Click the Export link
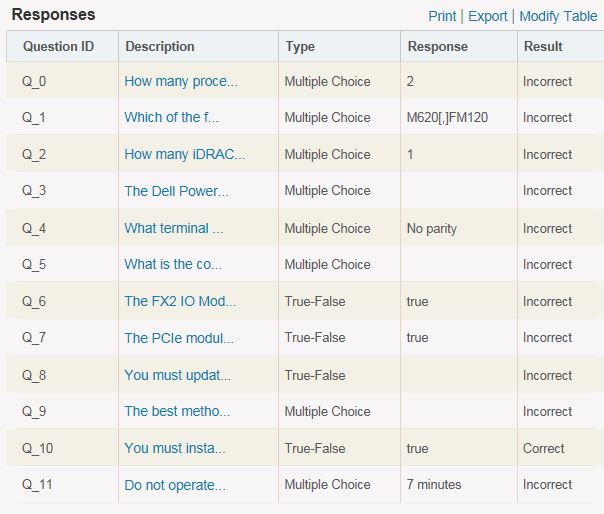The image size is (604, 514). point(488,16)
